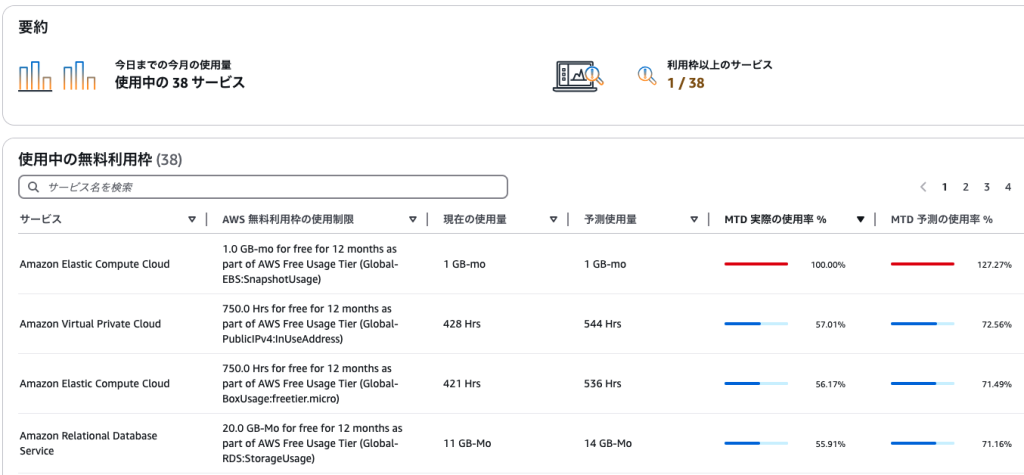
Task: Click the 使用中の無料利用枠 (38) heading
Action: (100, 159)
